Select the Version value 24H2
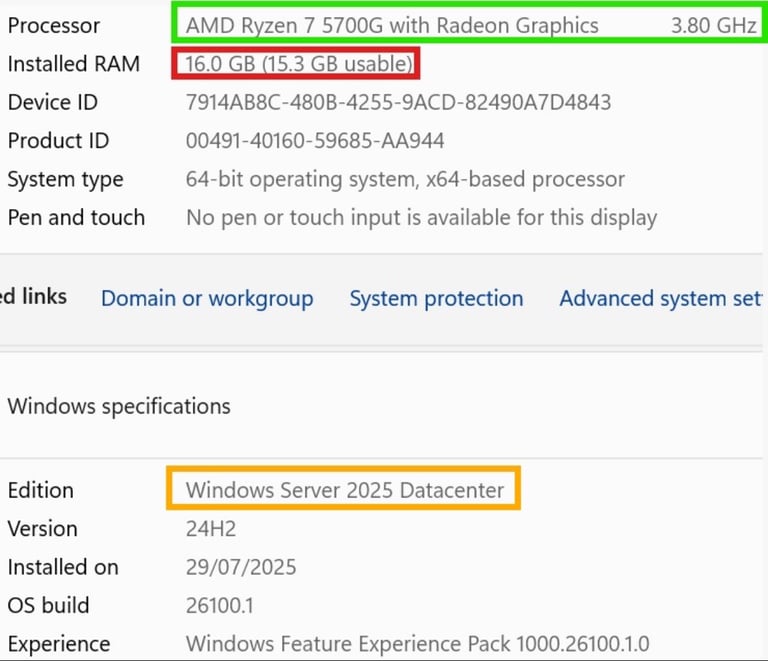This screenshot has width=768, height=661. (x=211, y=529)
